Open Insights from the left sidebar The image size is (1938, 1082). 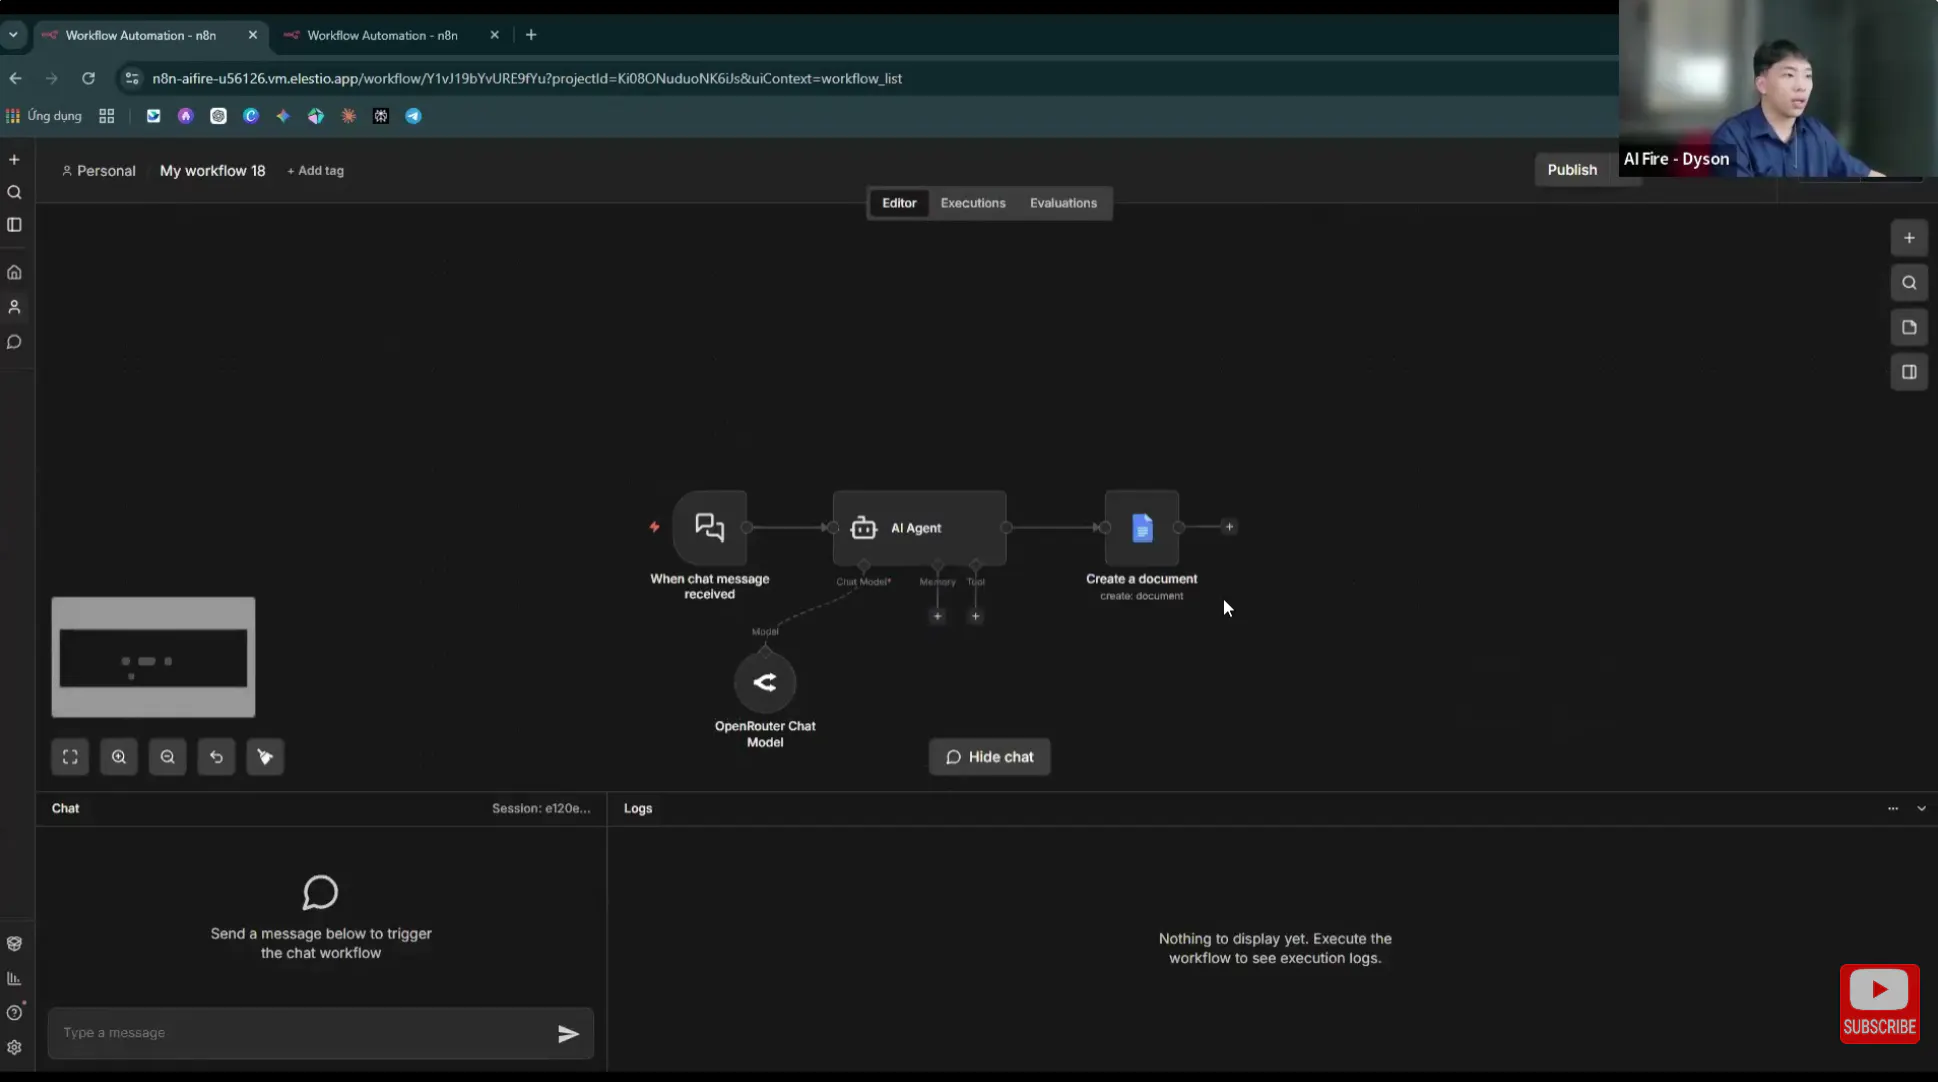14,978
